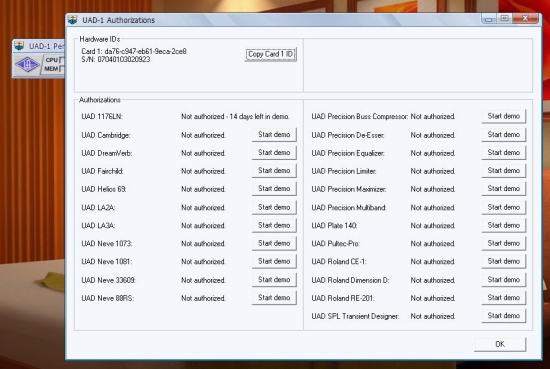Start demo for UAD Pultec-Pro

pos(504,243)
